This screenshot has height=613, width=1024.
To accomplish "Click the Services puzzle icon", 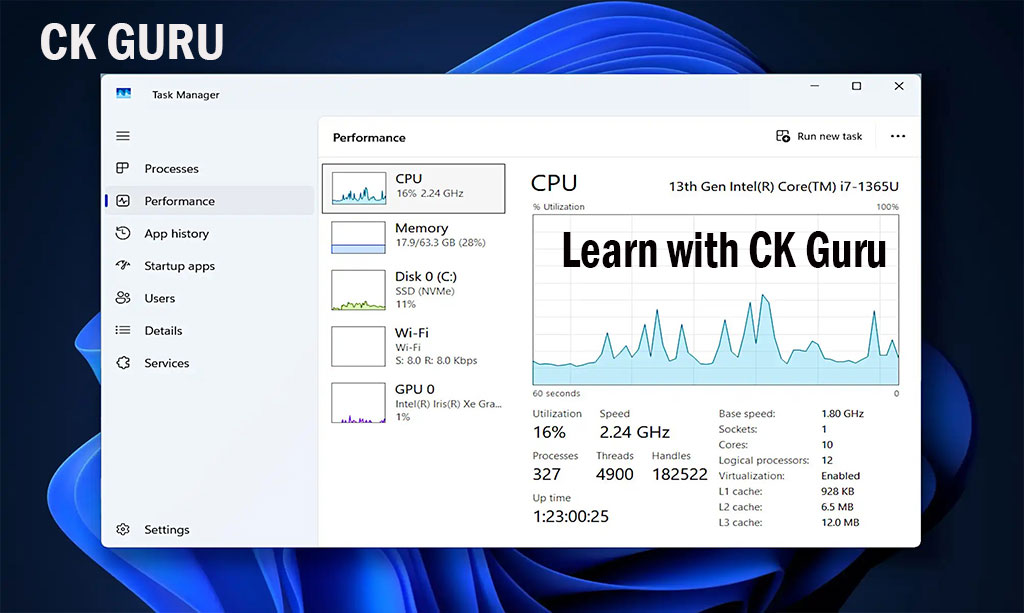I will click(x=123, y=362).
